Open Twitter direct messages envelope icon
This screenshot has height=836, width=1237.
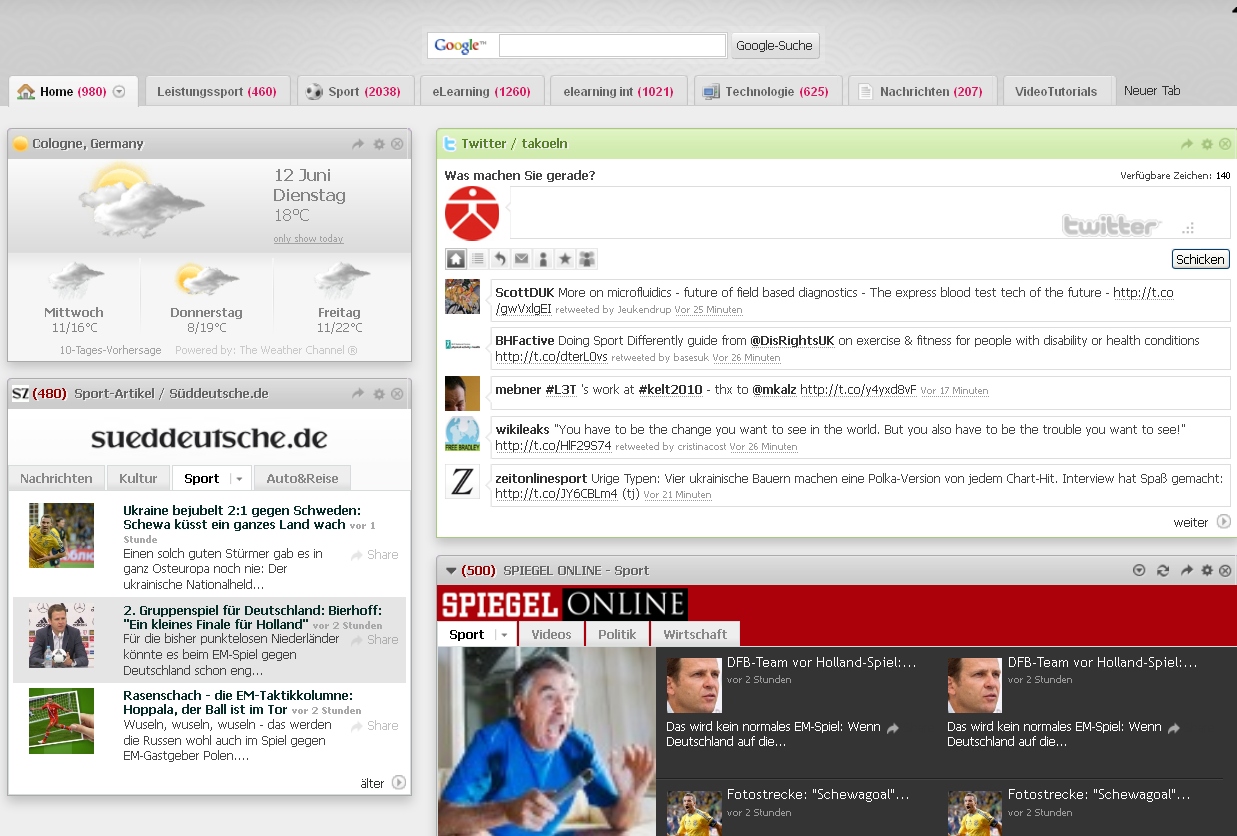(522, 259)
